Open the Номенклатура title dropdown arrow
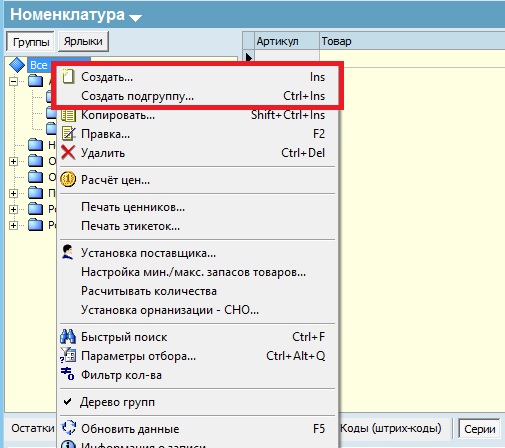 point(135,18)
